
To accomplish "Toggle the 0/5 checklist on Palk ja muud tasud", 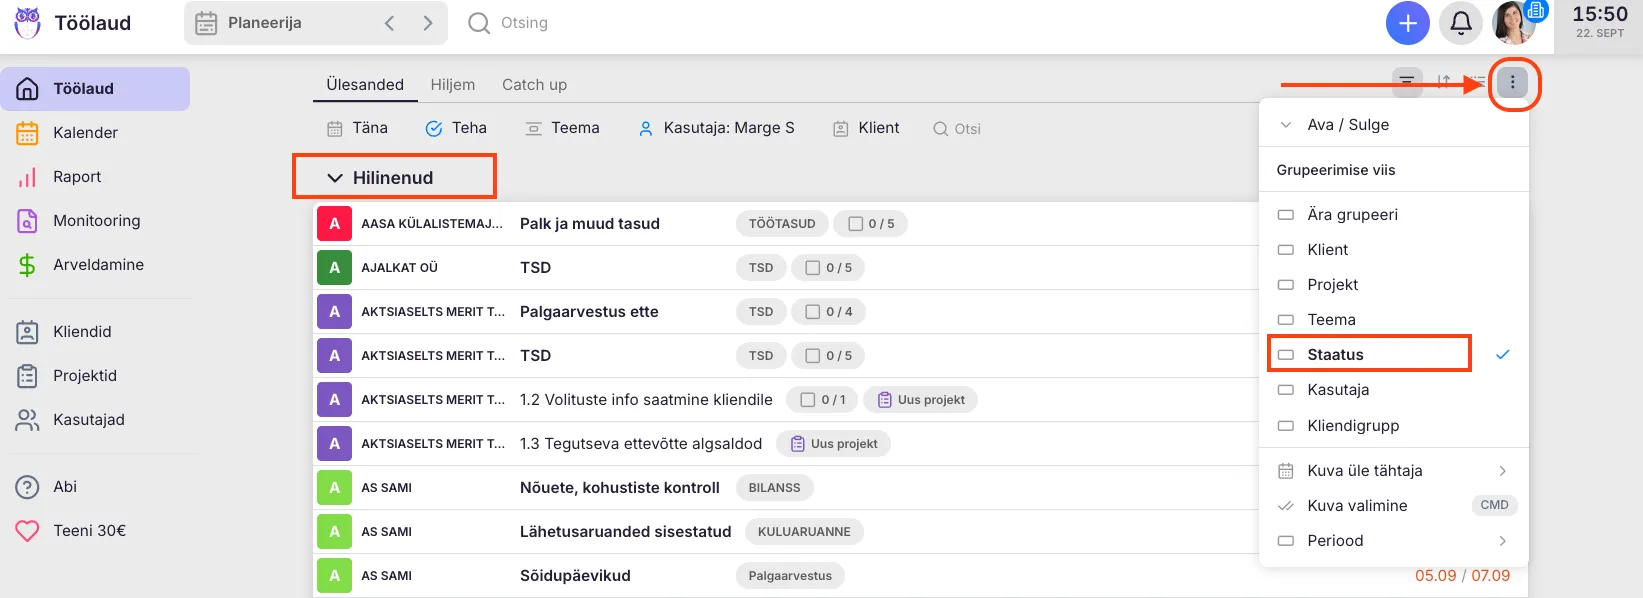I will (871, 224).
